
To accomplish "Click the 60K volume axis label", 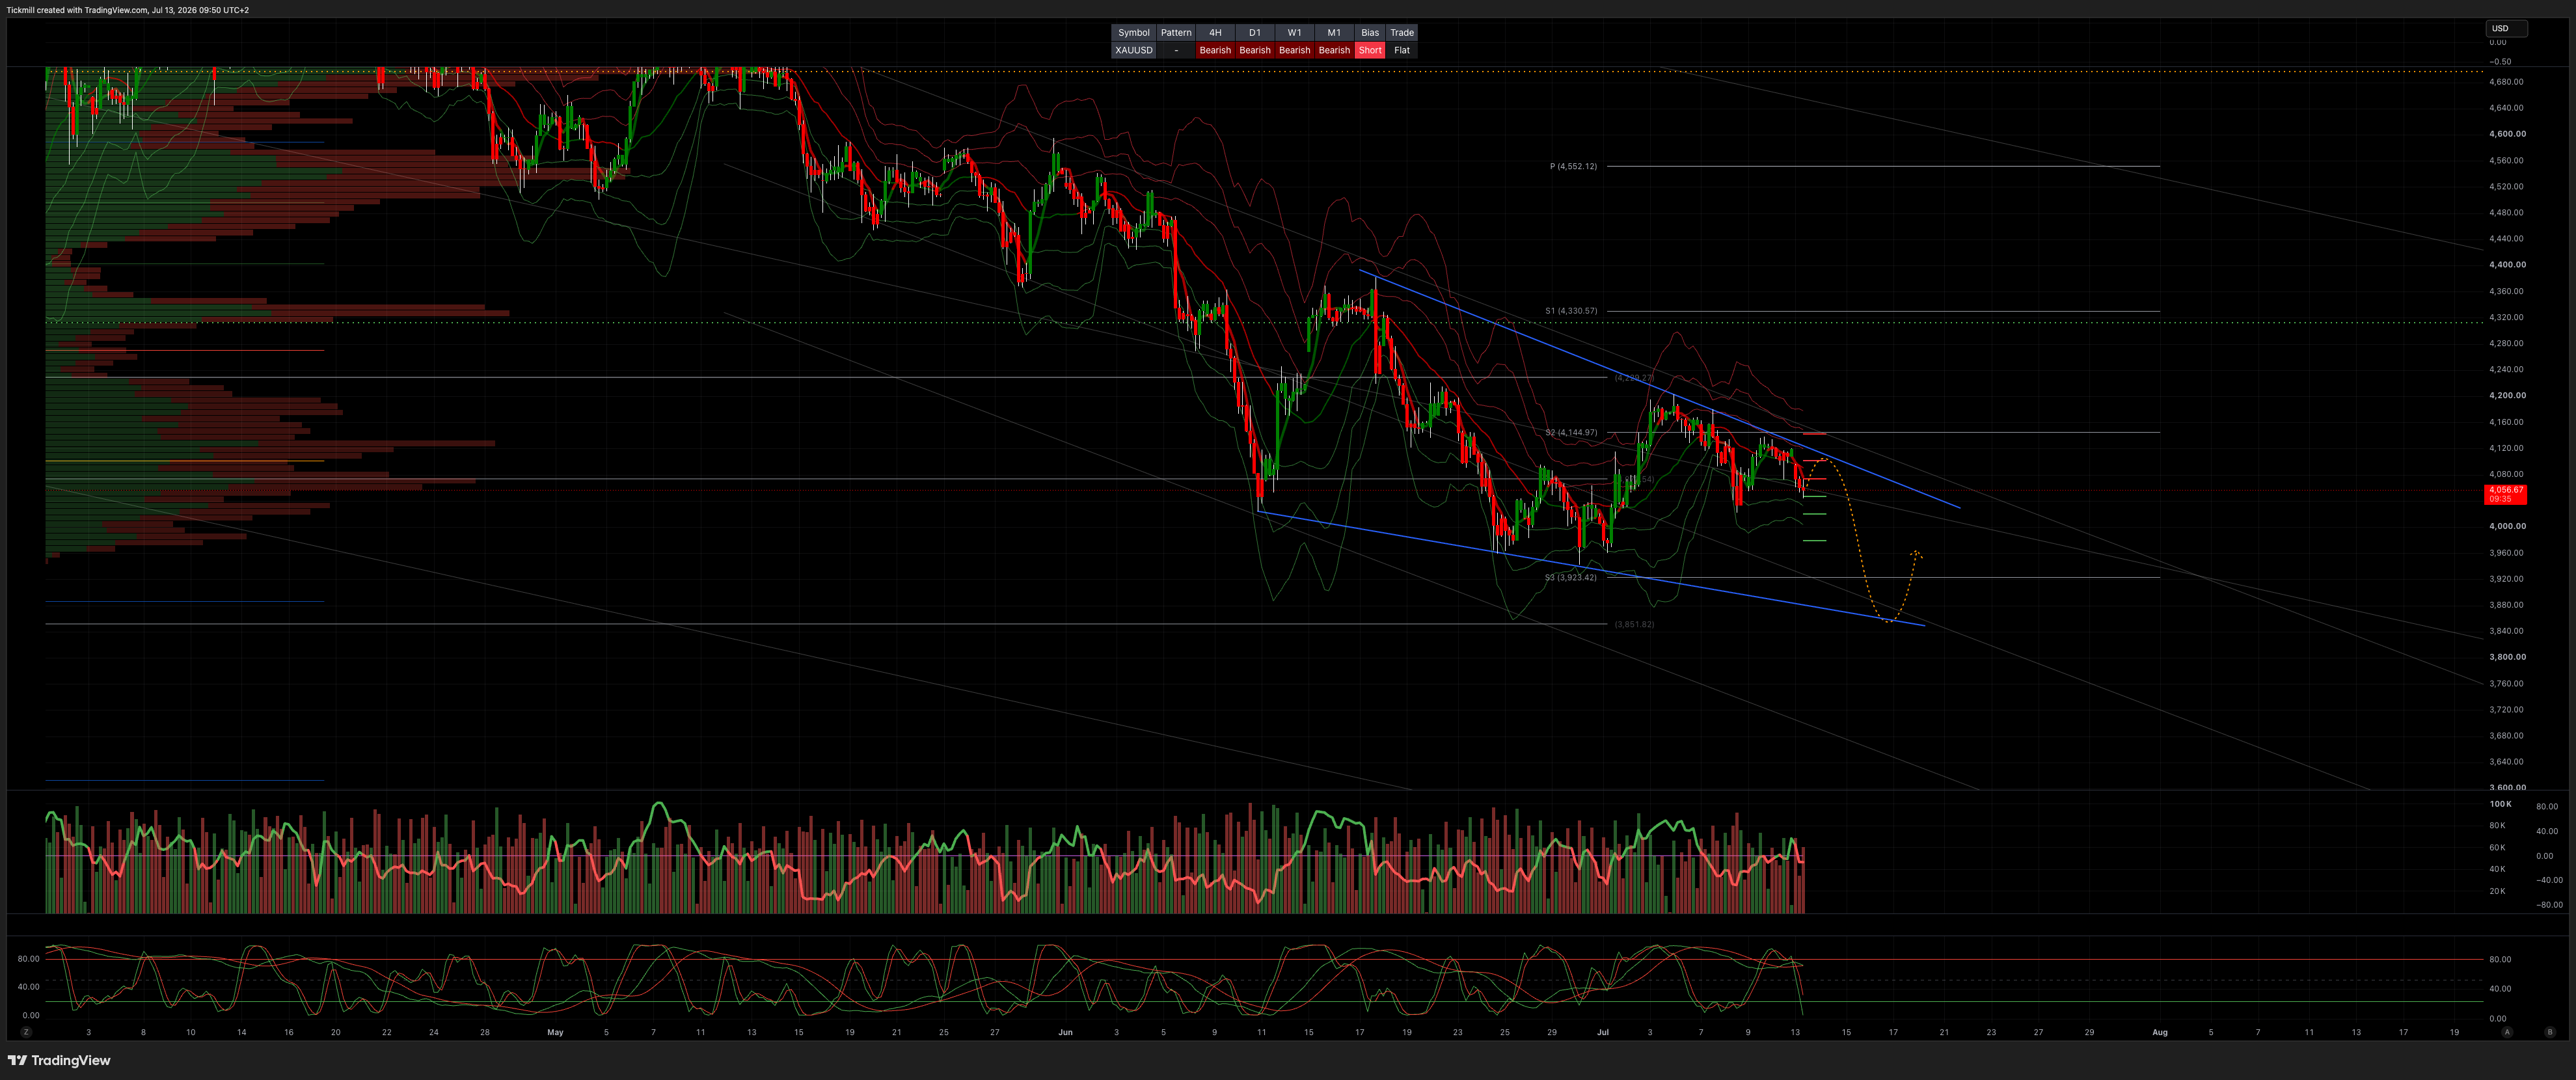I will pyautogui.click(x=2497, y=847).
